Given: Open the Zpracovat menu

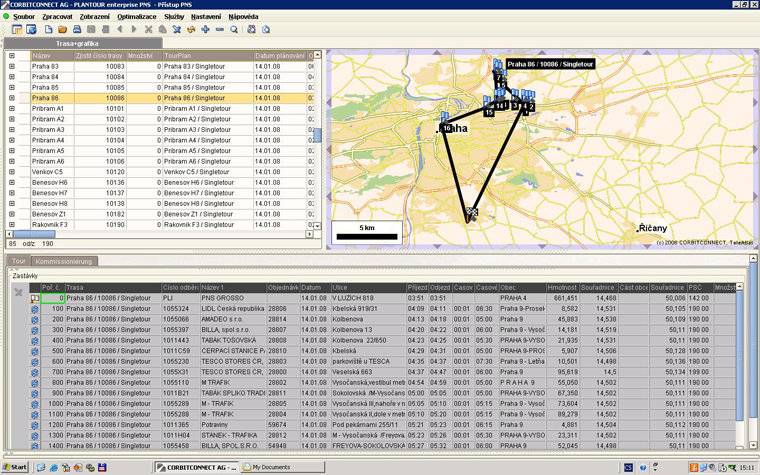Looking at the screenshot, I should [57, 16].
